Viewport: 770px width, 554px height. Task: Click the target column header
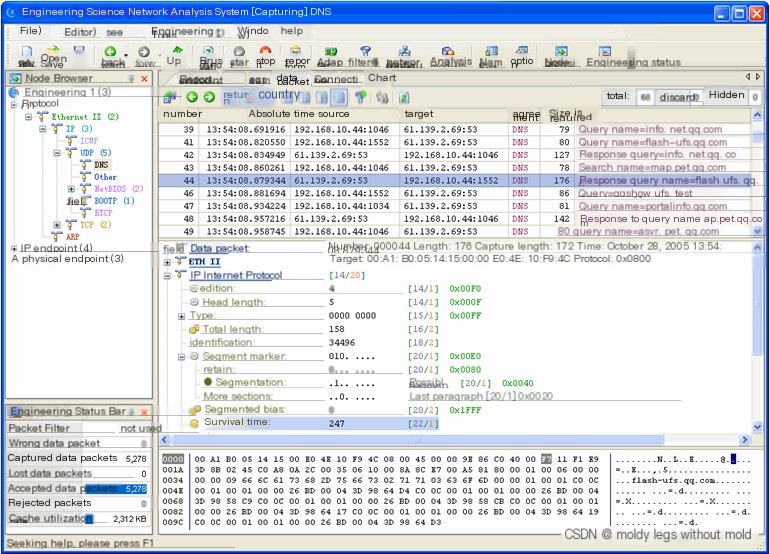(419, 114)
